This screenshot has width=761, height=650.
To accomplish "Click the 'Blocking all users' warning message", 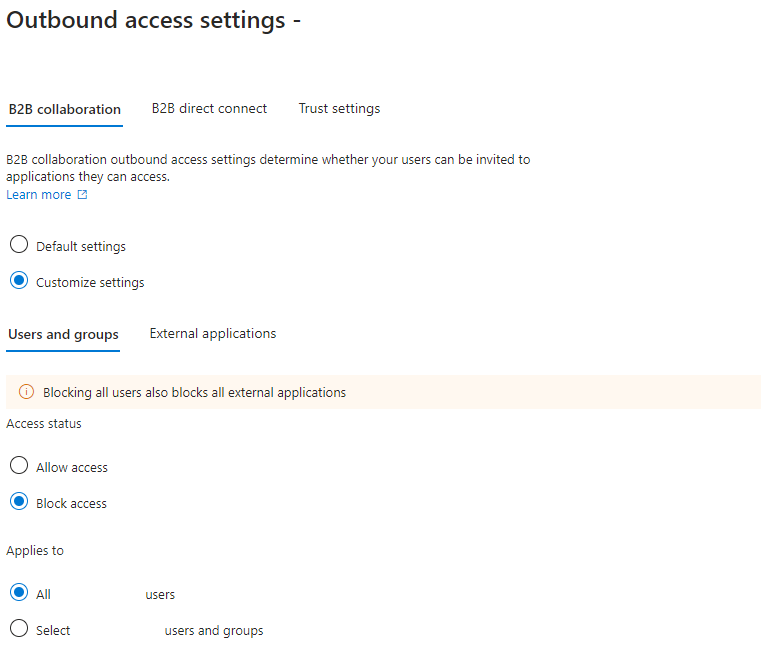I will point(194,393).
